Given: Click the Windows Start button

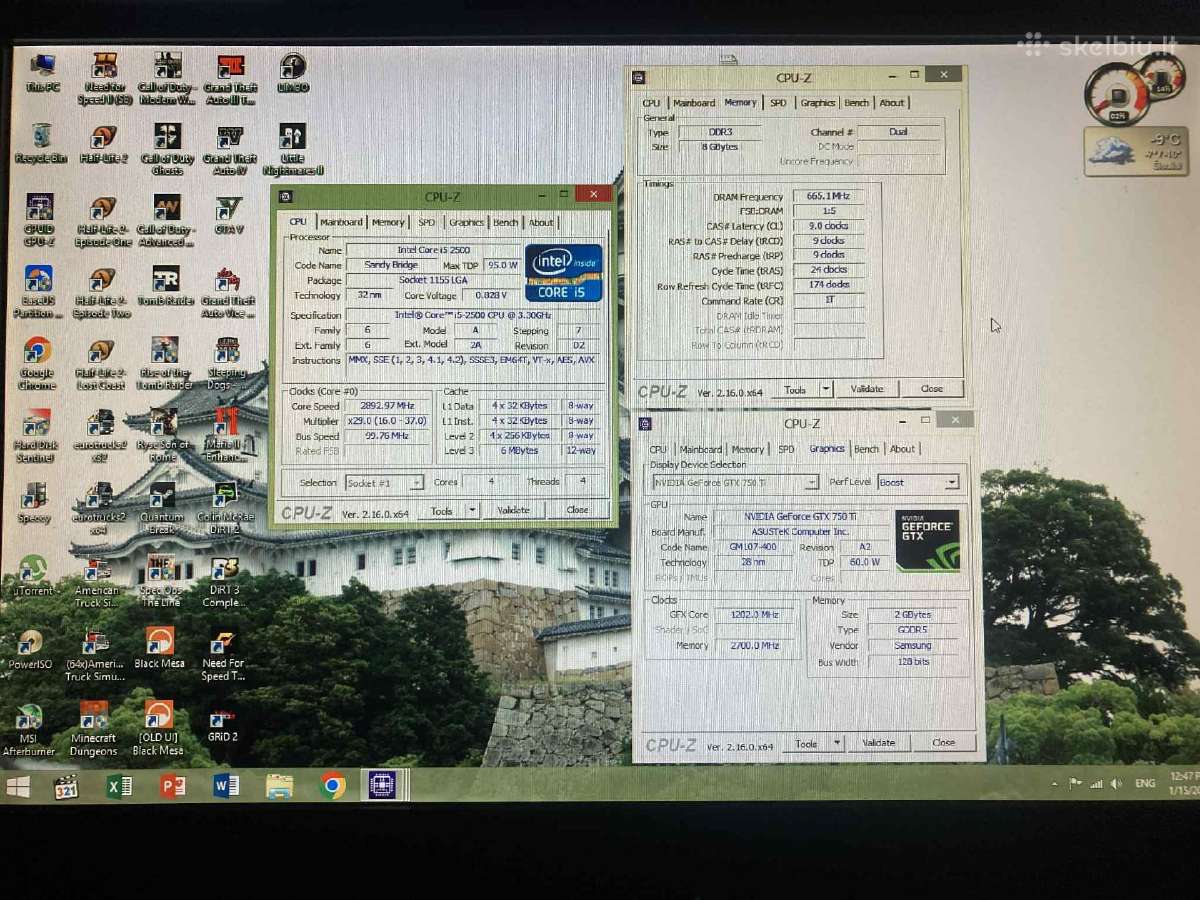Looking at the screenshot, I should (x=18, y=787).
